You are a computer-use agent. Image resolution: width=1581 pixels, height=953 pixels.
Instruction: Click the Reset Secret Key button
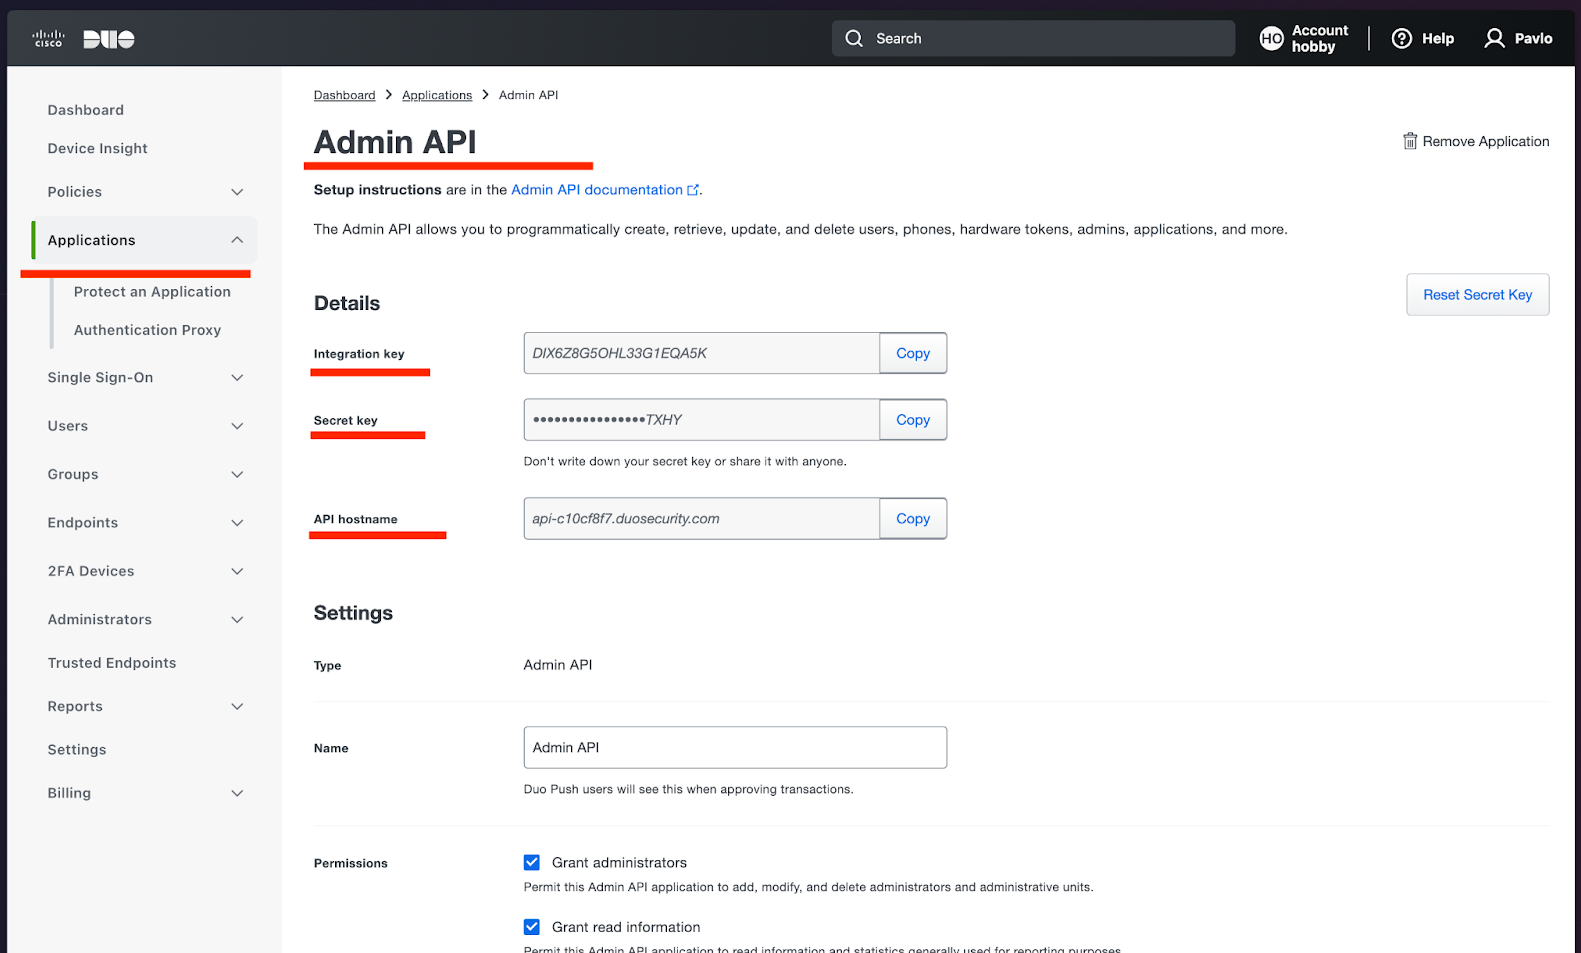1478,295
